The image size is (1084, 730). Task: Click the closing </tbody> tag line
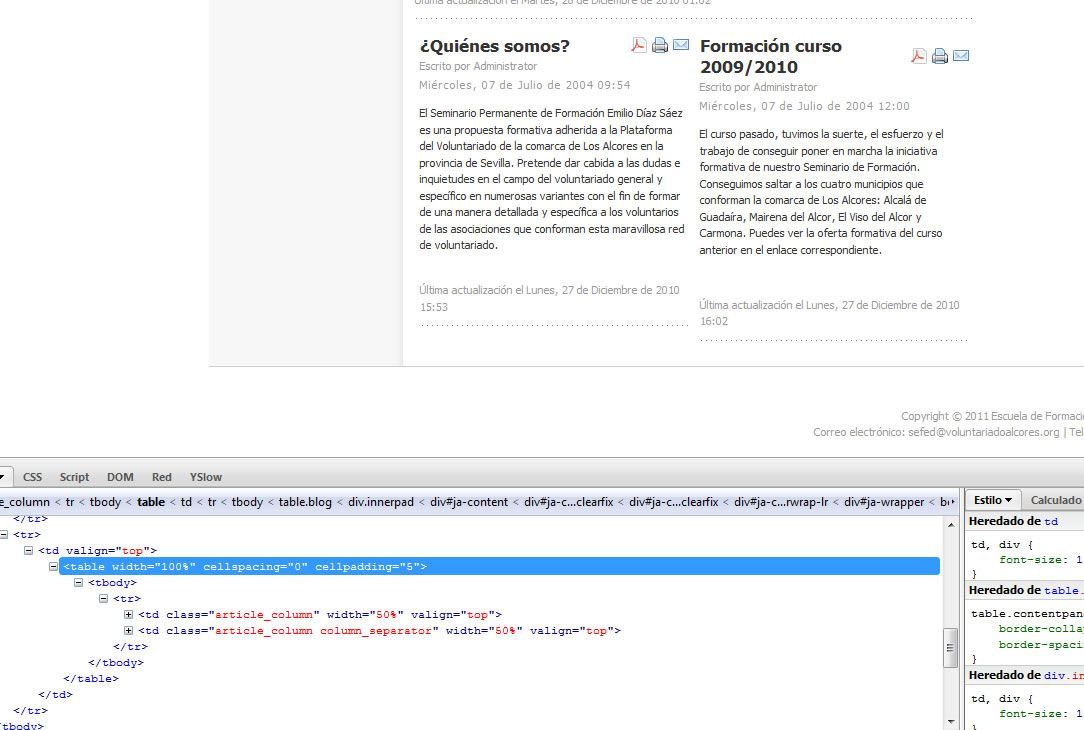click(115, 662)
